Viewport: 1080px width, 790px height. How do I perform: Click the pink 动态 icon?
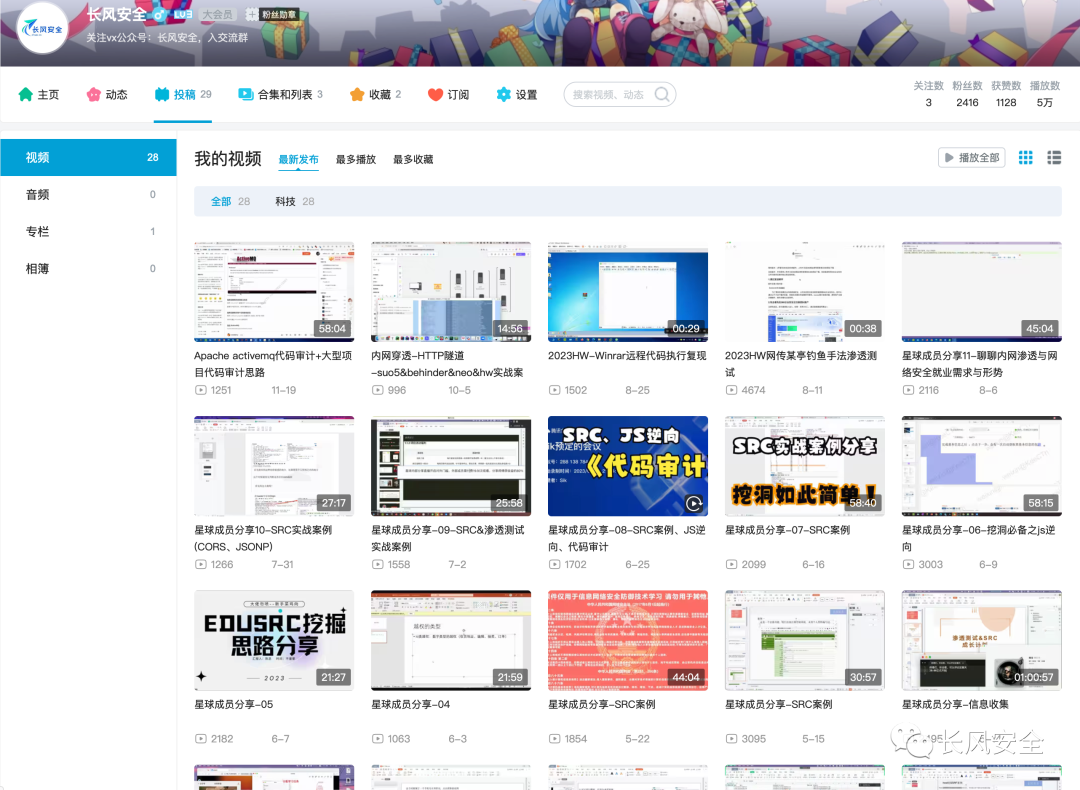(x=94, y=94)
